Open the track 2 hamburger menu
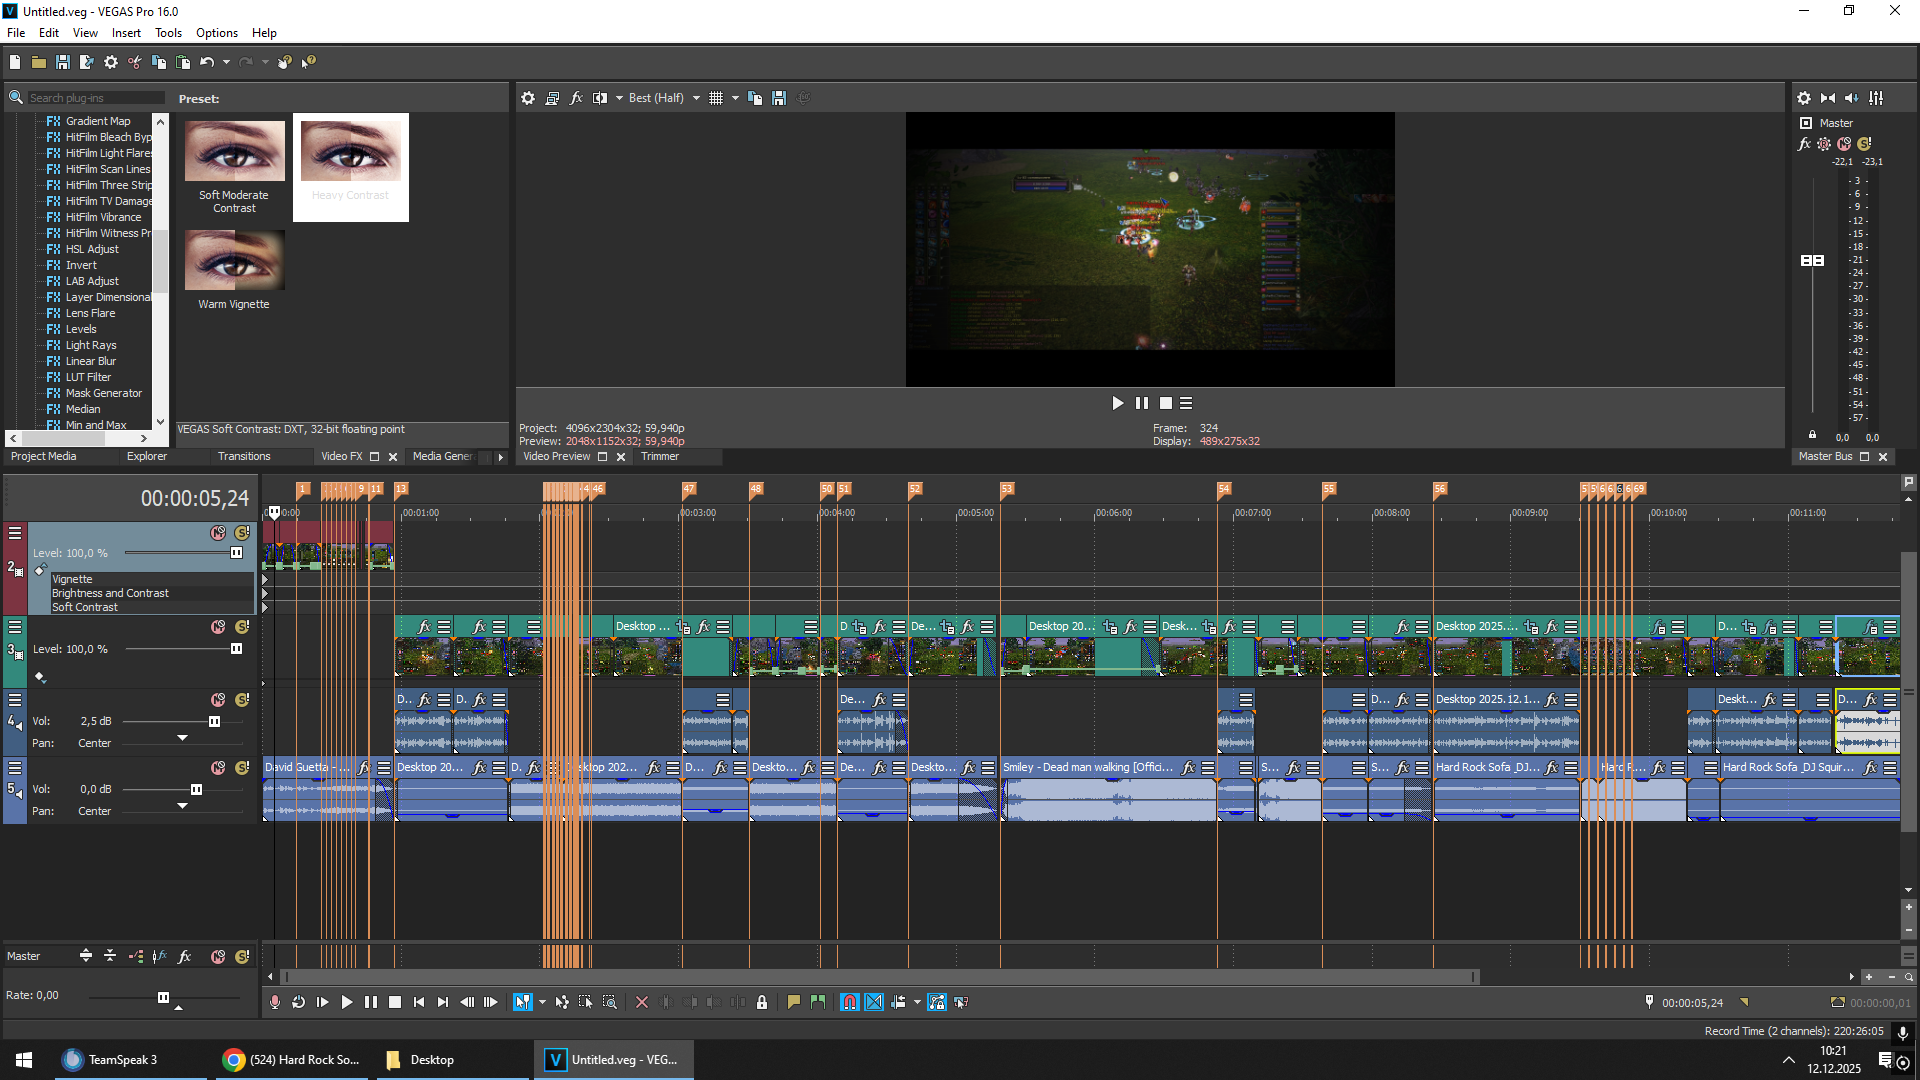 click(x=15, y=533)
